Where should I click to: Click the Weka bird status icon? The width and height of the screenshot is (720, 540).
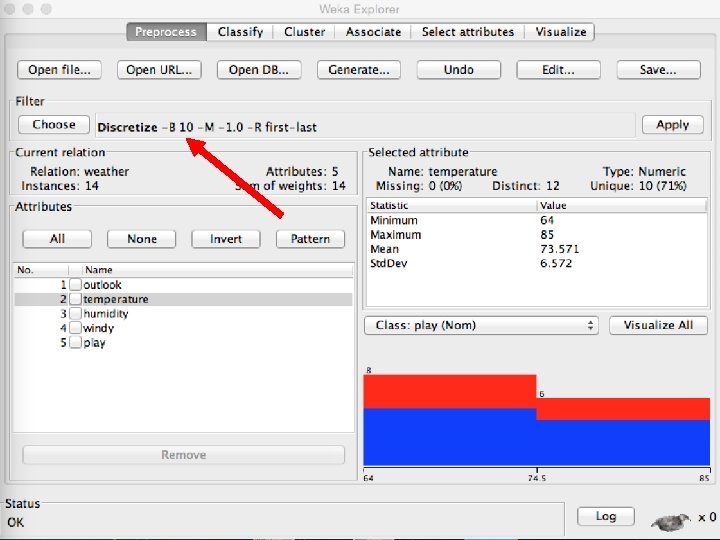coord(671,521)
